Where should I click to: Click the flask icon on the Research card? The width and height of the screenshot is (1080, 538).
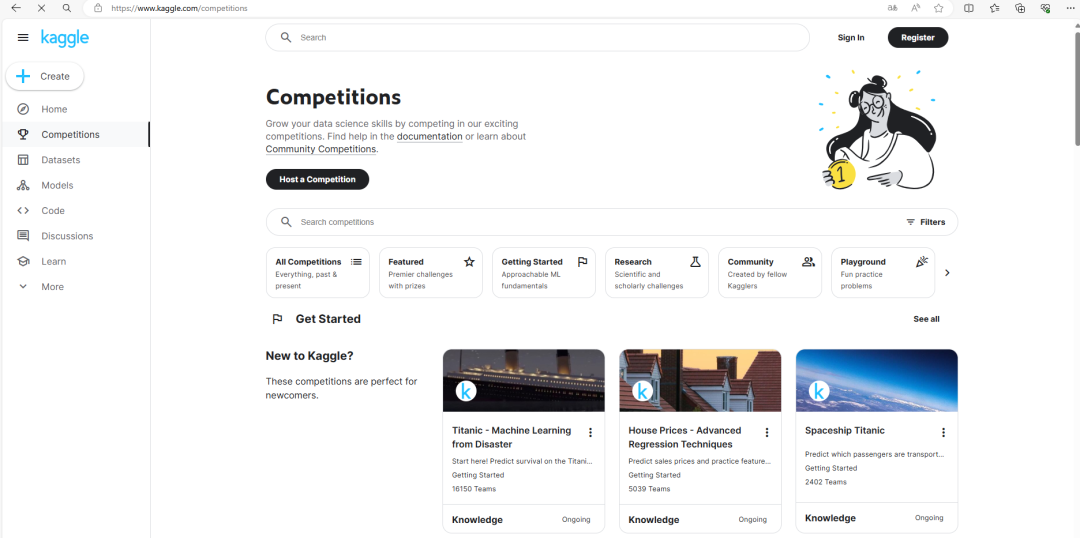click(x=695, y=262)
